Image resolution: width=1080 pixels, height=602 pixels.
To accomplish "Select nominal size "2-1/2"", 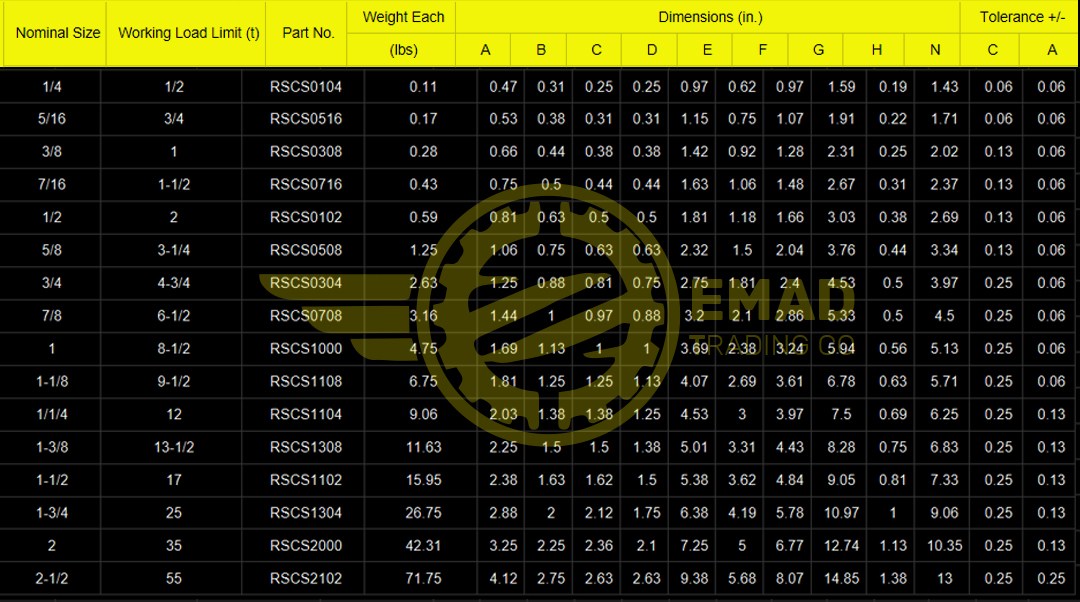I will point(52,579).
